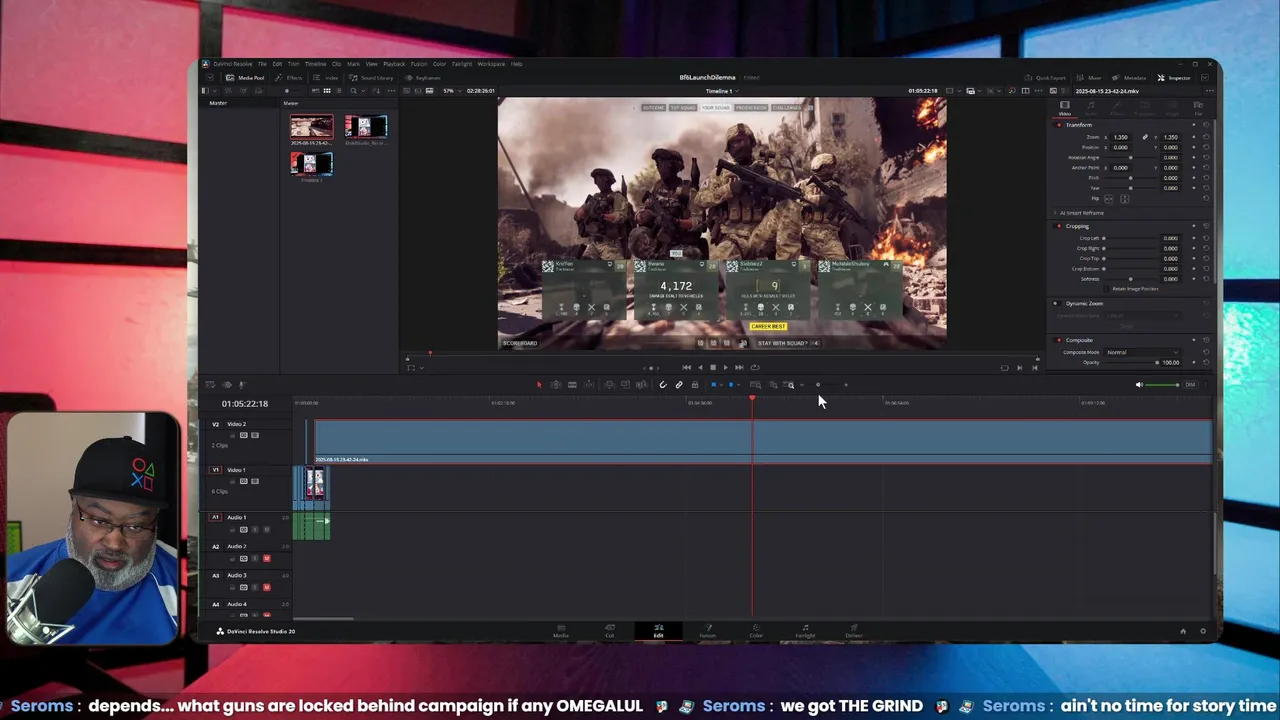The height and width of the screenshot is (720, 1280).
Task: Open the Effects panel
Action: coord(288,78)
